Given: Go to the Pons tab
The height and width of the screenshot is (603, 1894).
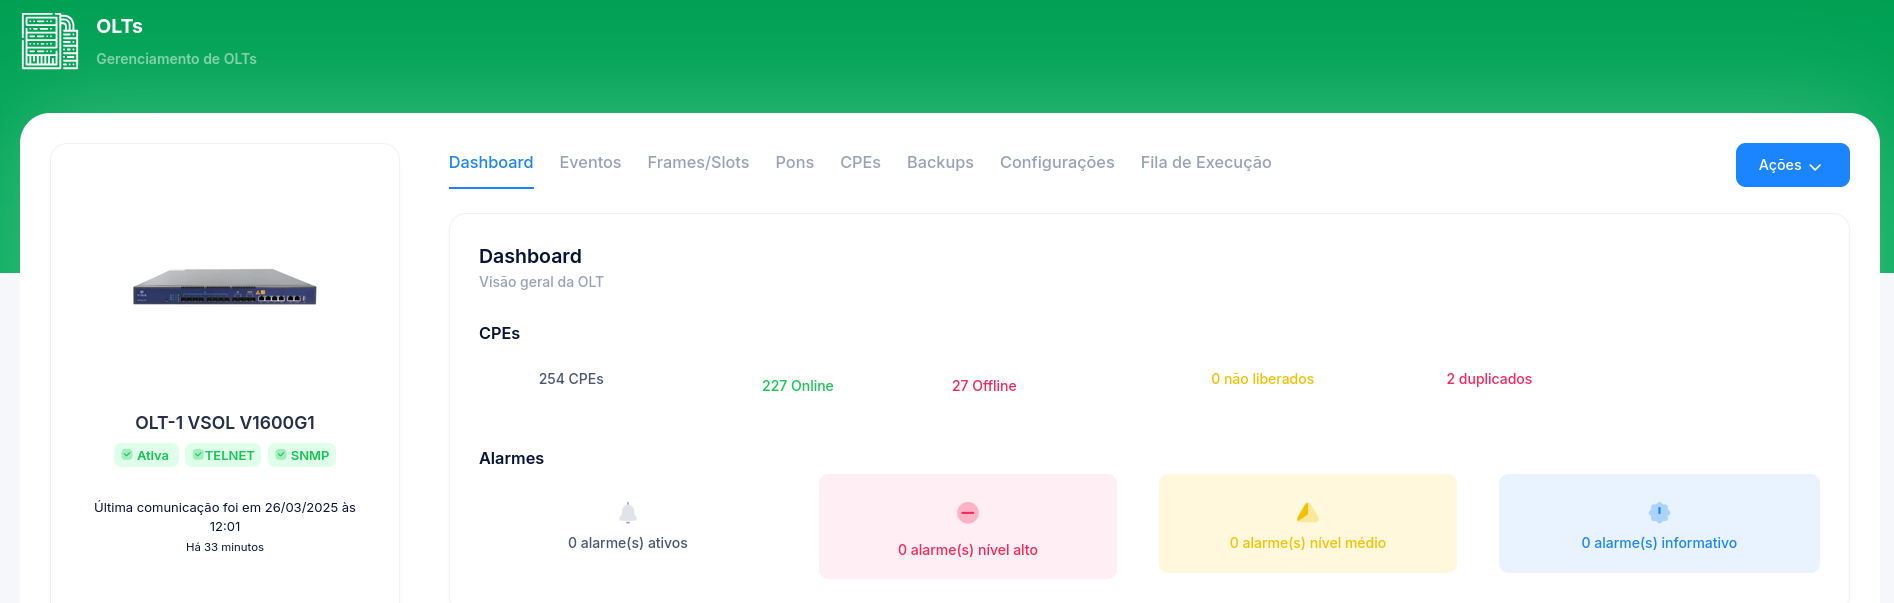Looking at the screenshot, I should click(x=794, y=163).
